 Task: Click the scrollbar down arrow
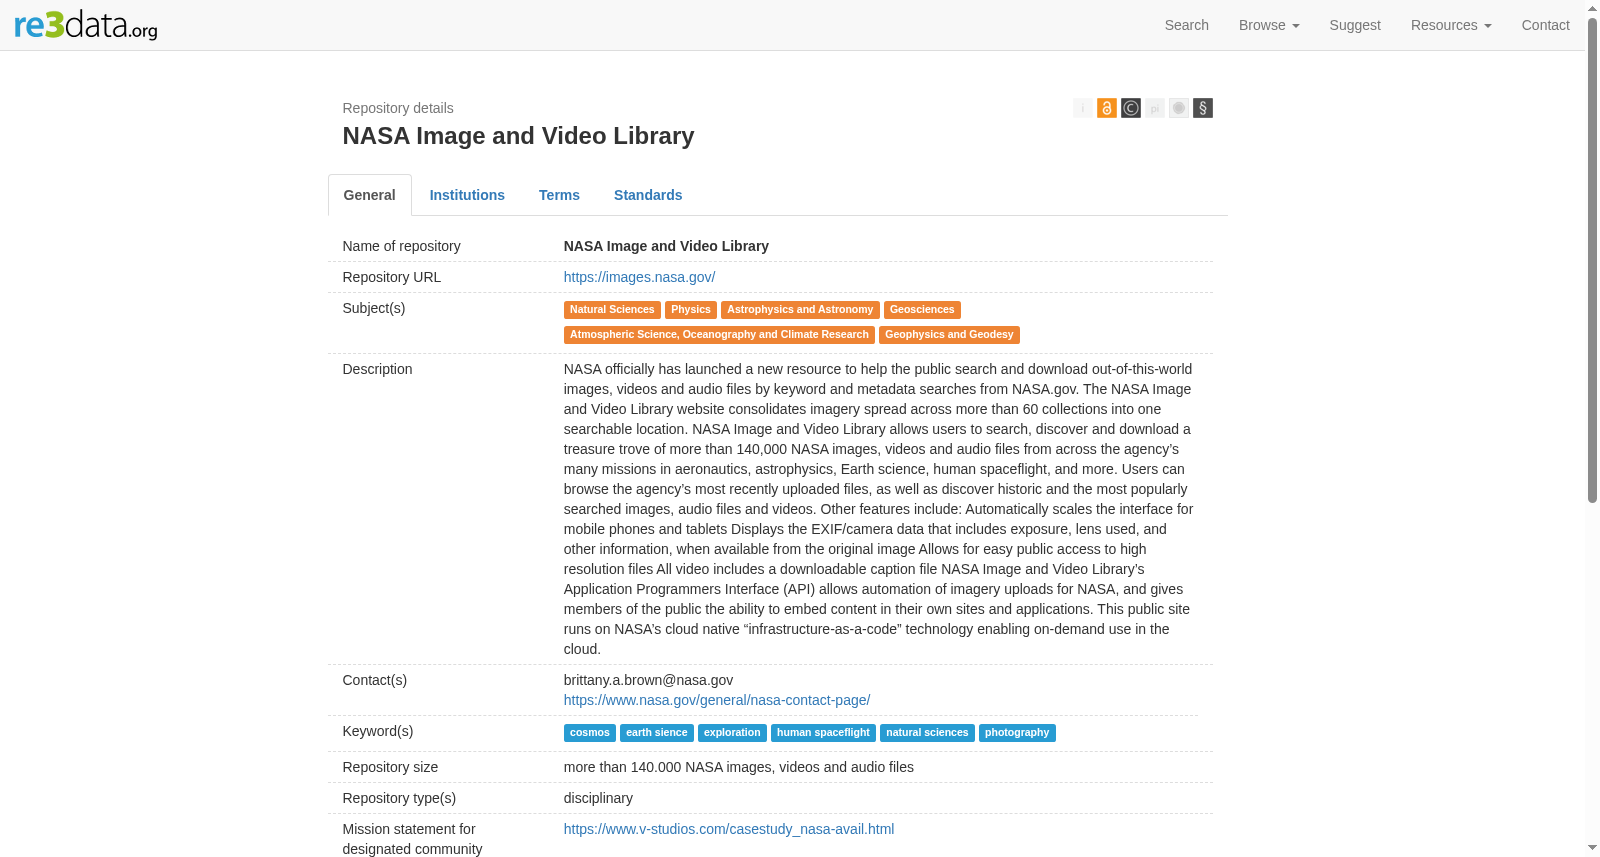(x=1592, y=848)
